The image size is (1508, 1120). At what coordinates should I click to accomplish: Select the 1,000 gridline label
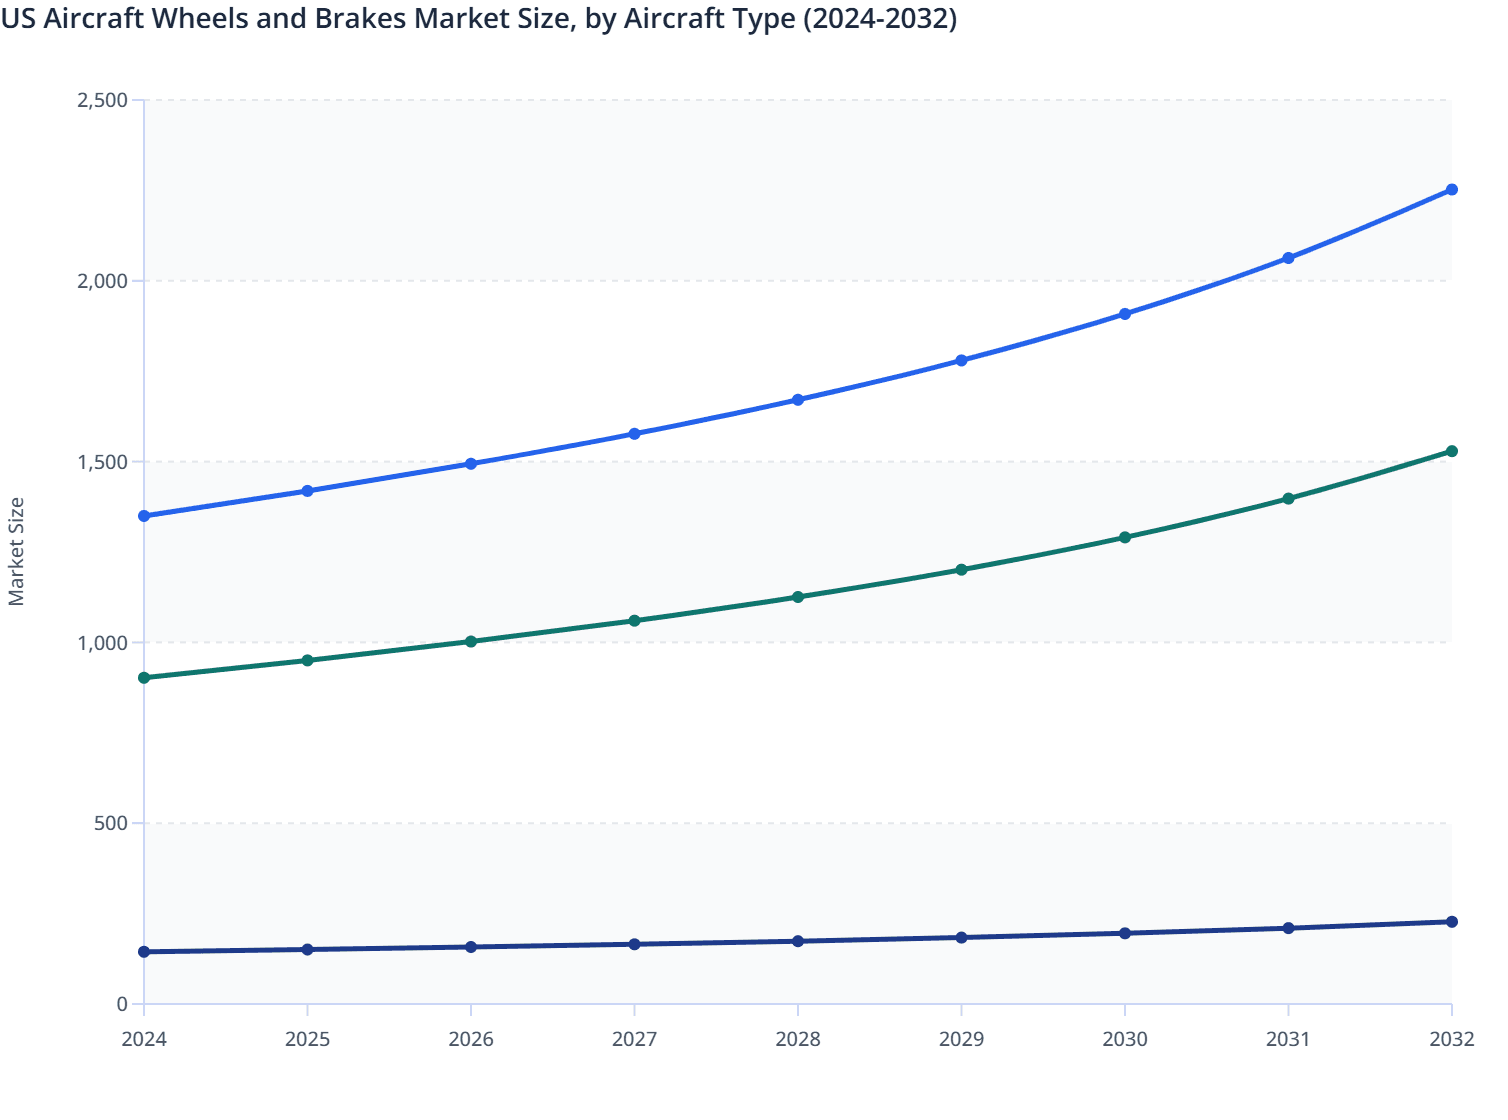tap(103, 642)
